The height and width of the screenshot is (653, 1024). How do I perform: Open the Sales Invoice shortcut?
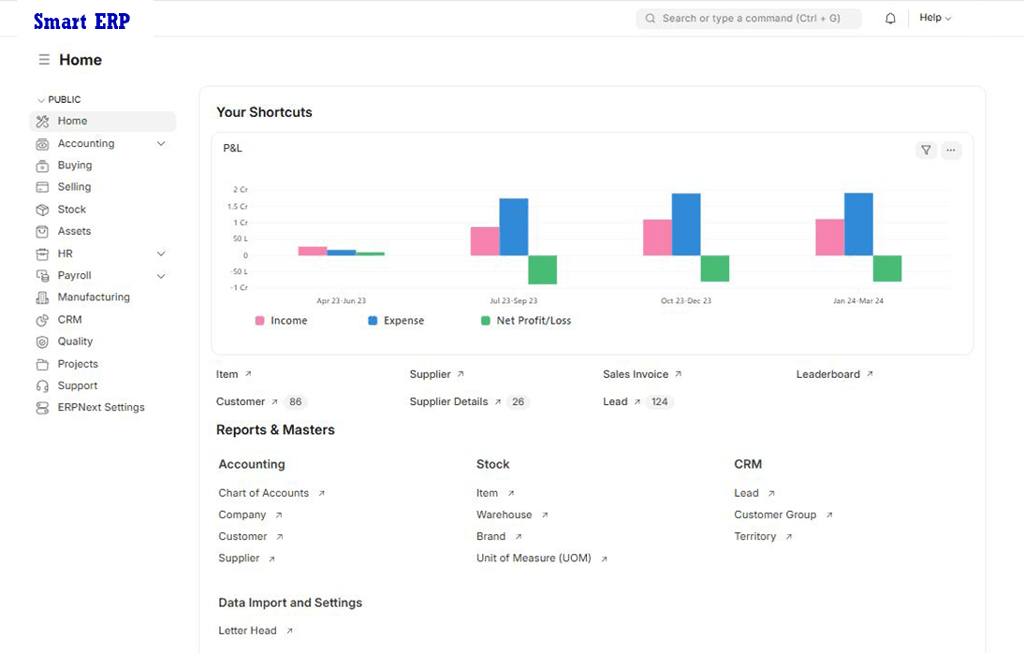[636, 374]
